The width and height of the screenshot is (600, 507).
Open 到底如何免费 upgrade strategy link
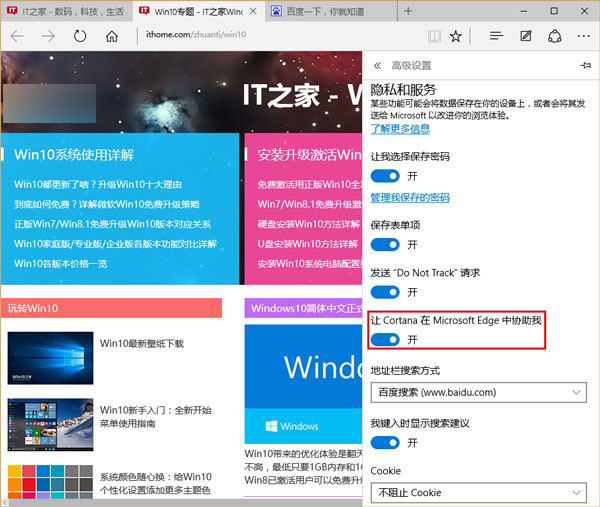tap(107, 204)
